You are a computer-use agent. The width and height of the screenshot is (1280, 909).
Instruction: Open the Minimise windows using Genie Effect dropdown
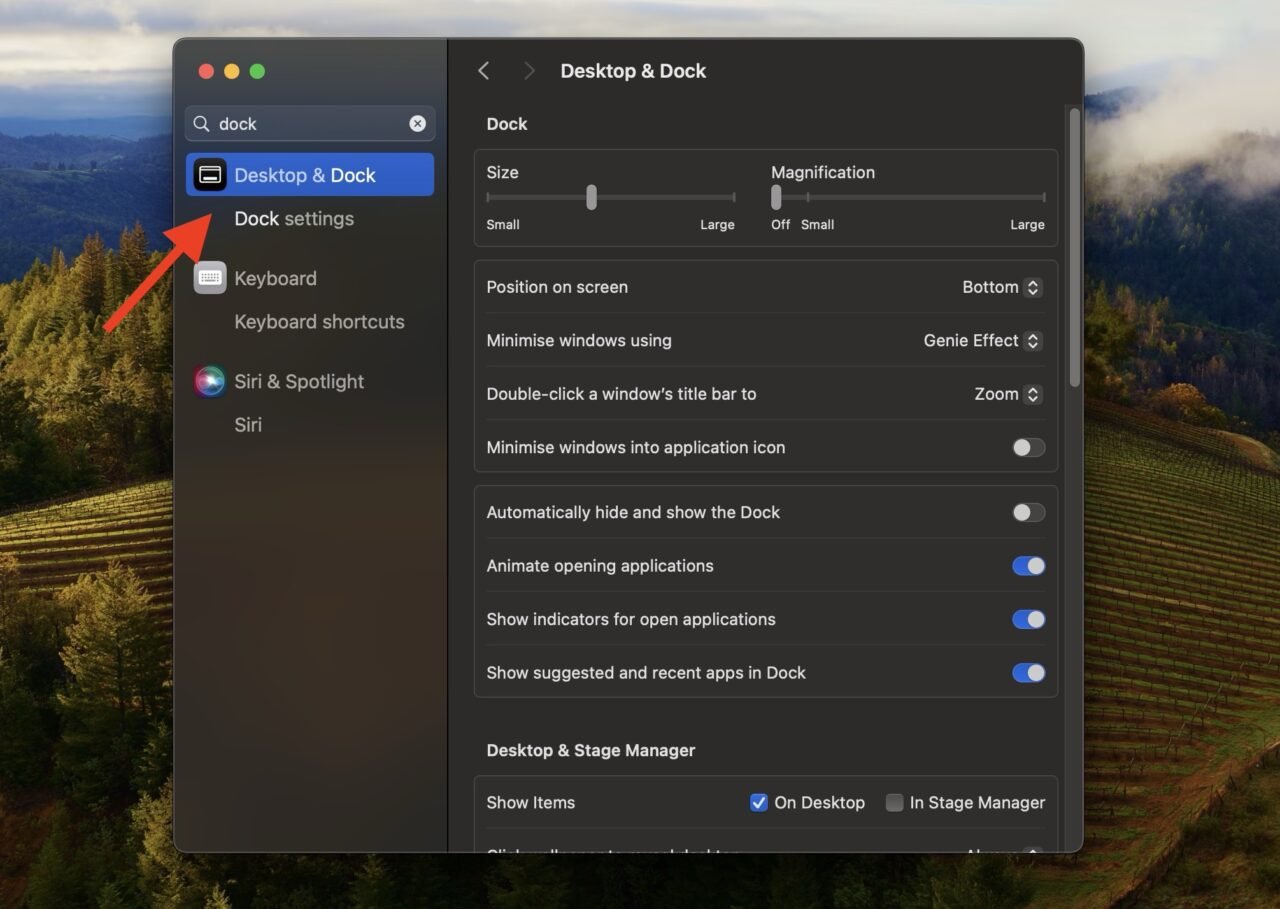(x=982, y=340)
